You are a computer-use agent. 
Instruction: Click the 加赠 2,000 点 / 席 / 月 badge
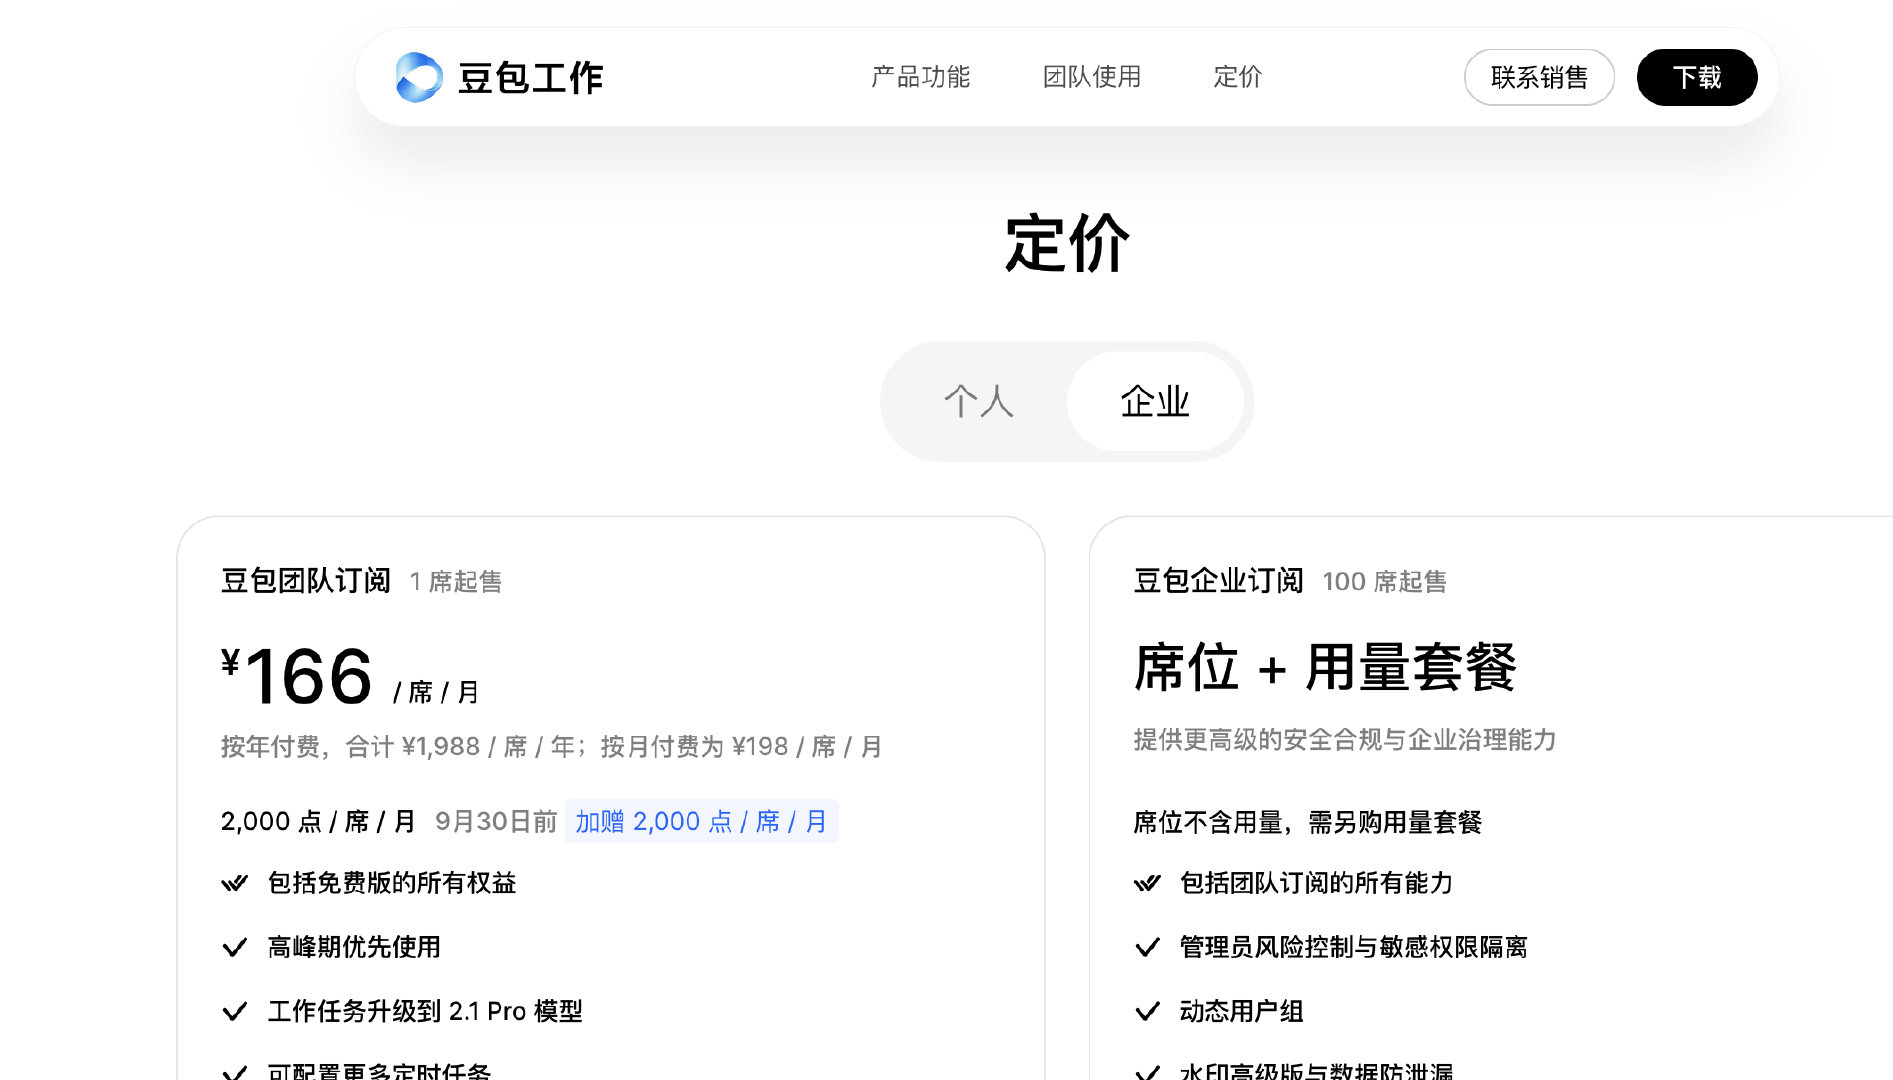[701, 821]
